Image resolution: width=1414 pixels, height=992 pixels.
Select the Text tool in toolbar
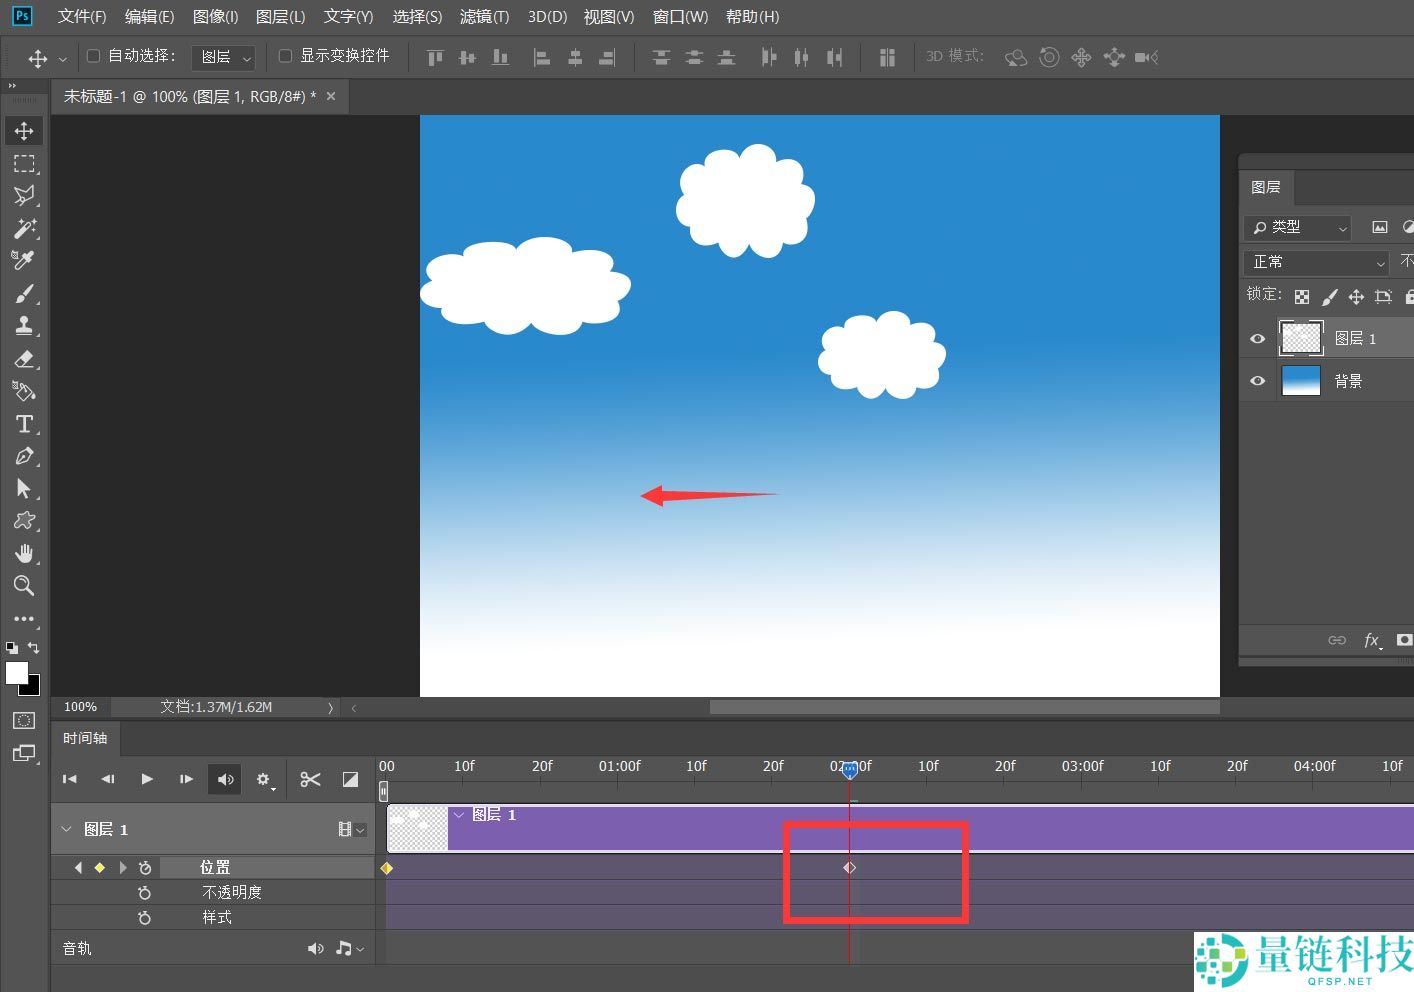point(24,424)
